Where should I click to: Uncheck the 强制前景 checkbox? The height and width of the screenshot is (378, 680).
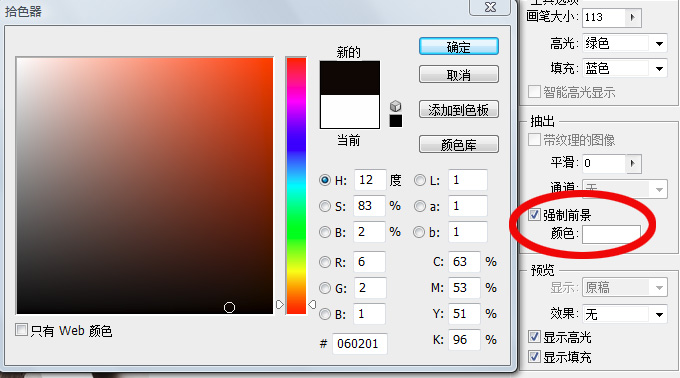(x=535, y=215)
